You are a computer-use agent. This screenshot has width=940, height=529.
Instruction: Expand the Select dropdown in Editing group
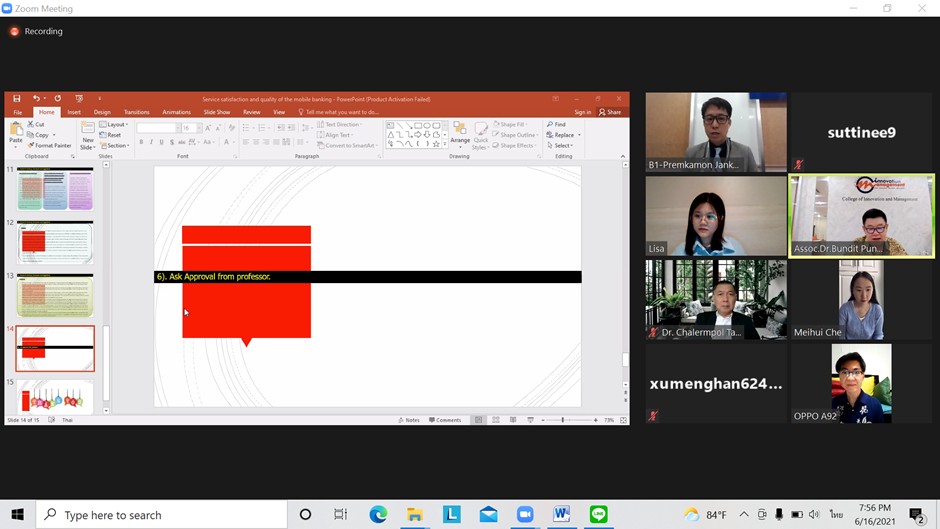(x=561, y=146)
